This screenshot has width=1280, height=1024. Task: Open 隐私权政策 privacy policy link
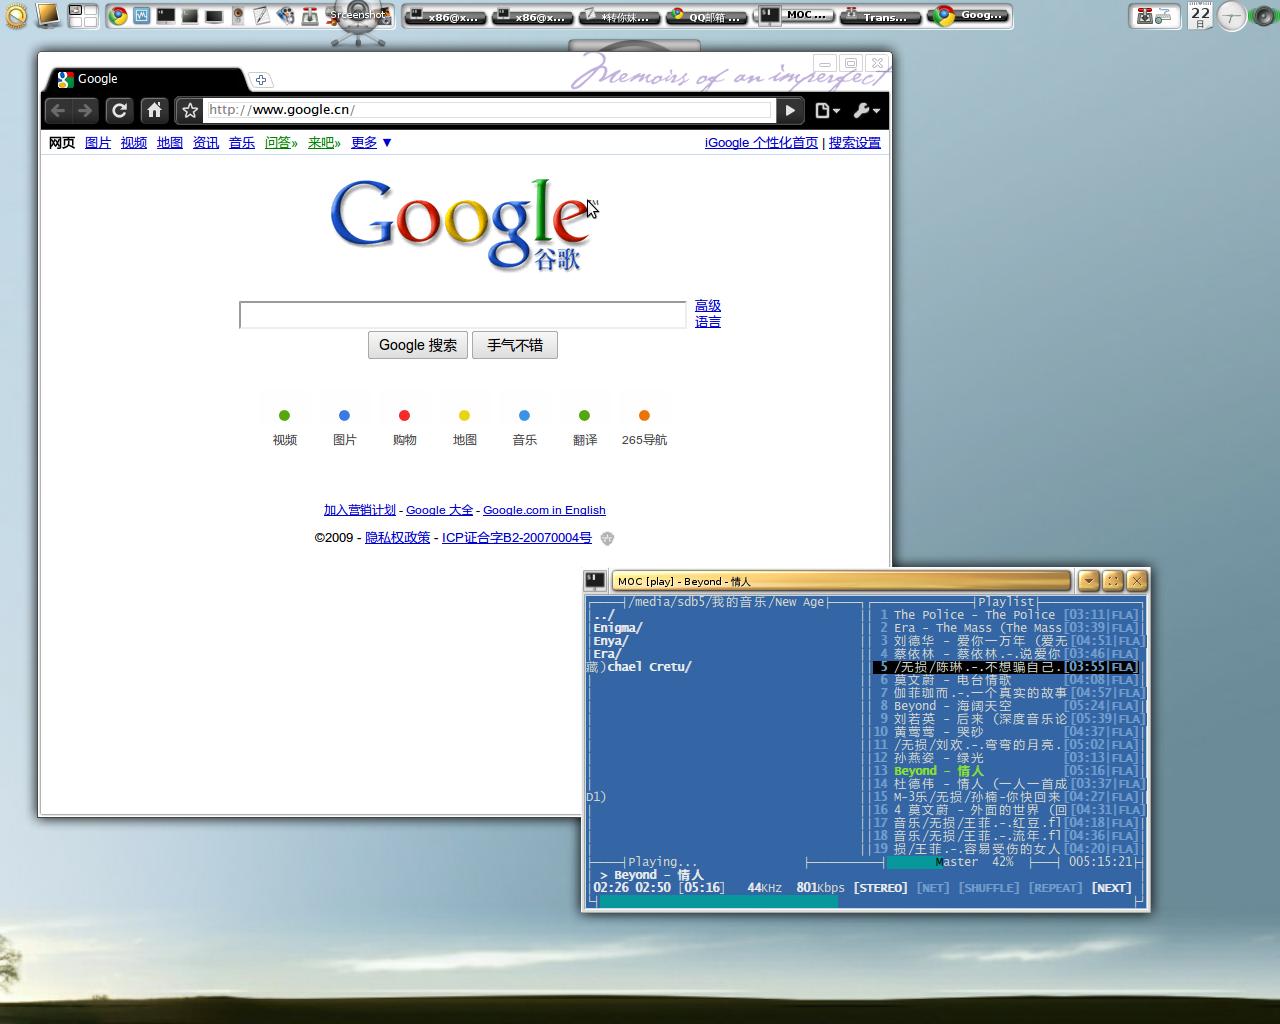point(397,538)
